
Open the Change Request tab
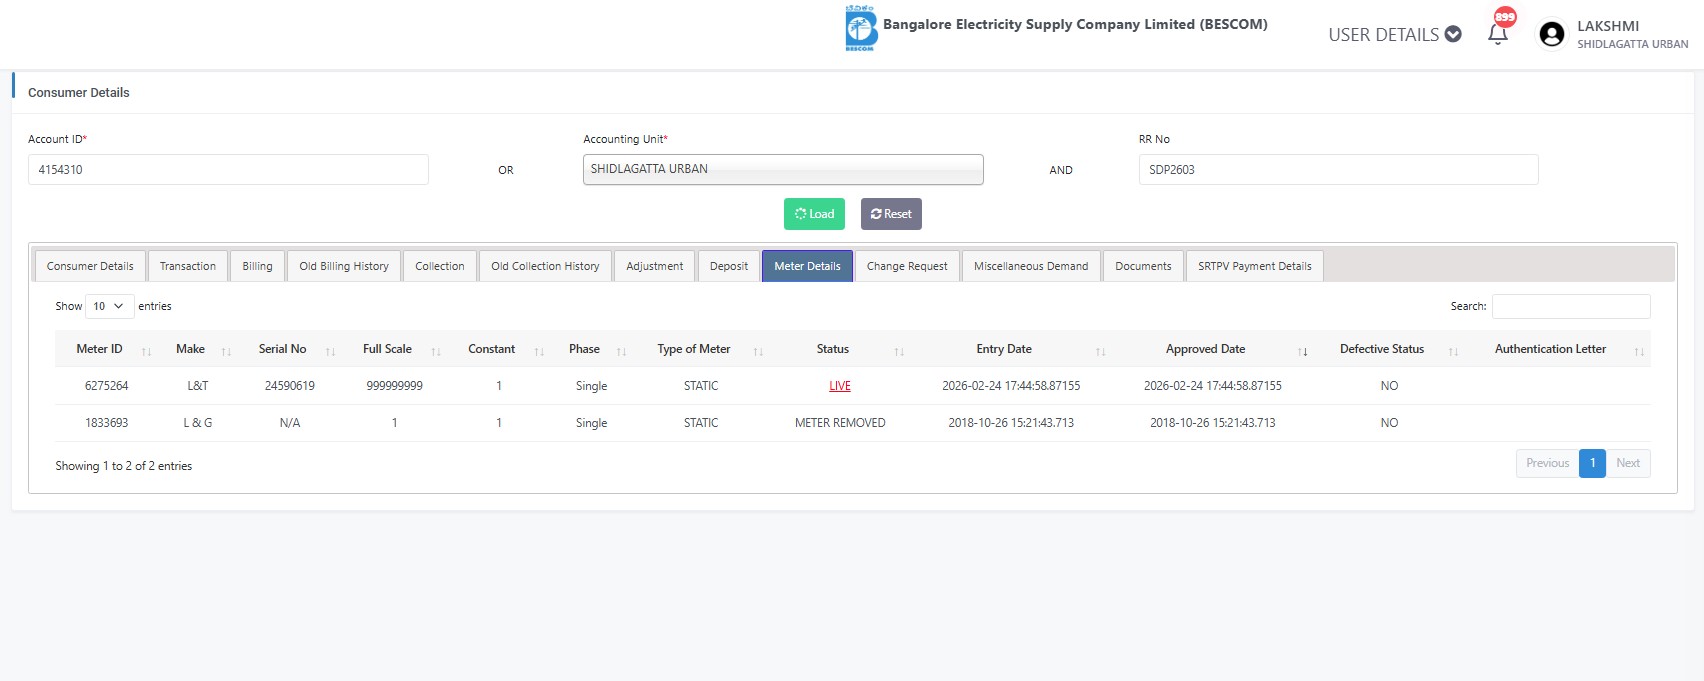point(906,266)
